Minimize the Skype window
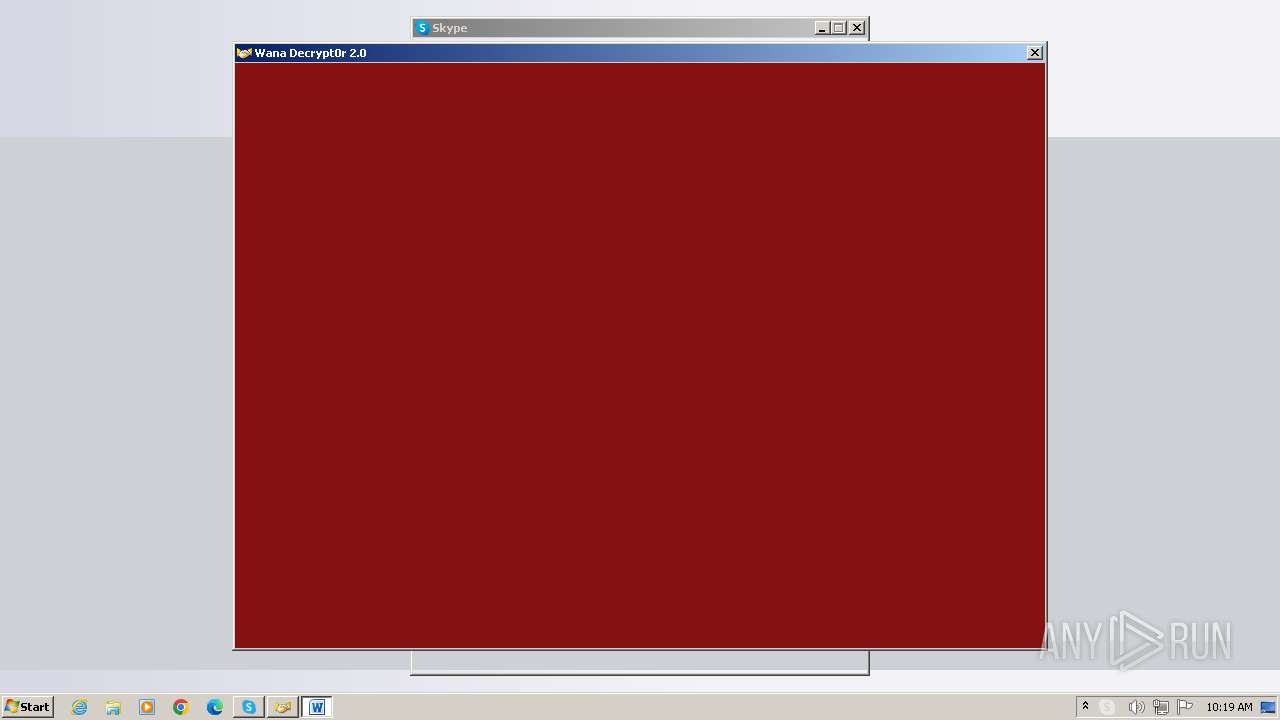Image resolution: width=1280 pixels, height=720 pixels. pos(822,28)
